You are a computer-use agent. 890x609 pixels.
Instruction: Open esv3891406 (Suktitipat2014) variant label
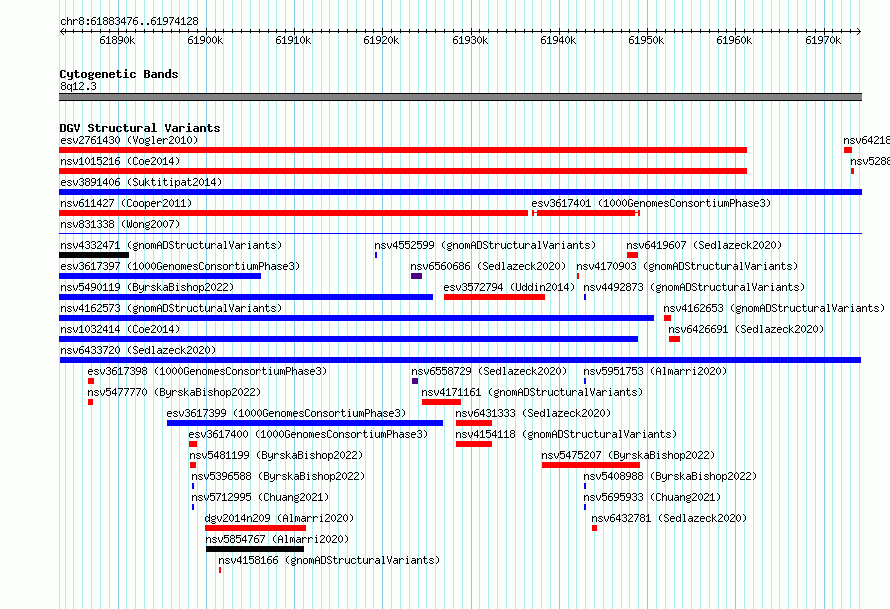[141, 182]
